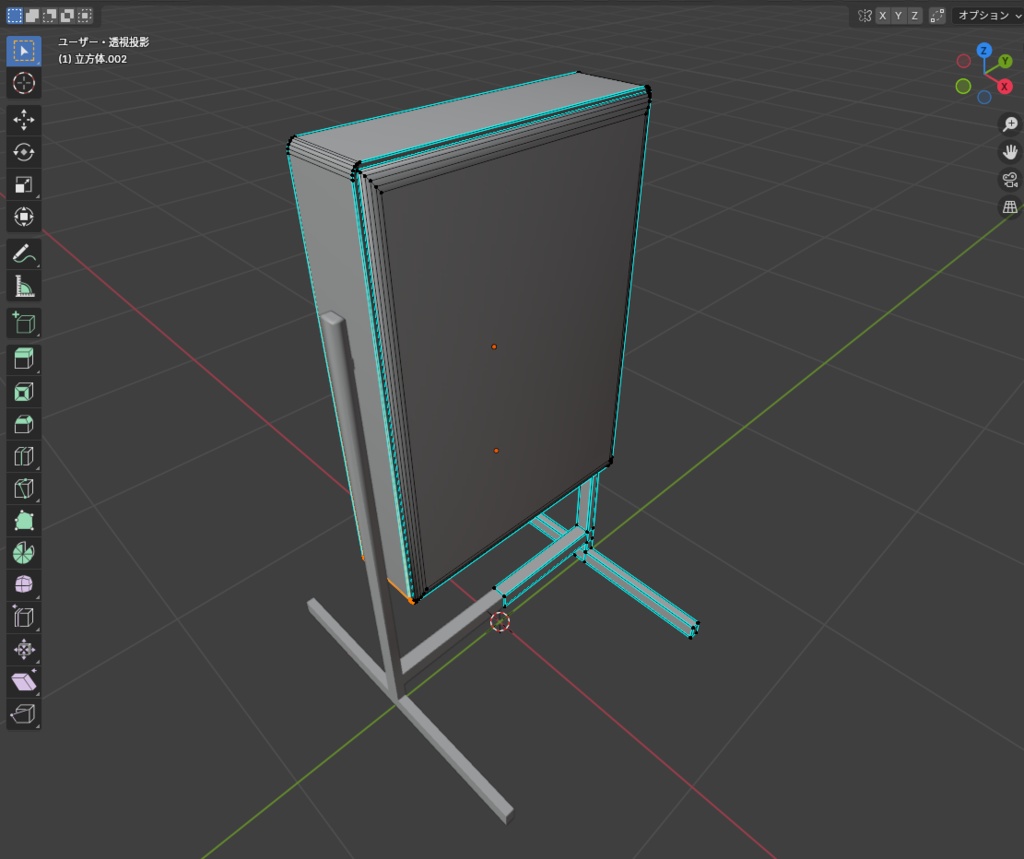Image resolution: width=1024 pixels, height=859 pixels.
Task: Snap view to blue Z axis
Action: 984,50
